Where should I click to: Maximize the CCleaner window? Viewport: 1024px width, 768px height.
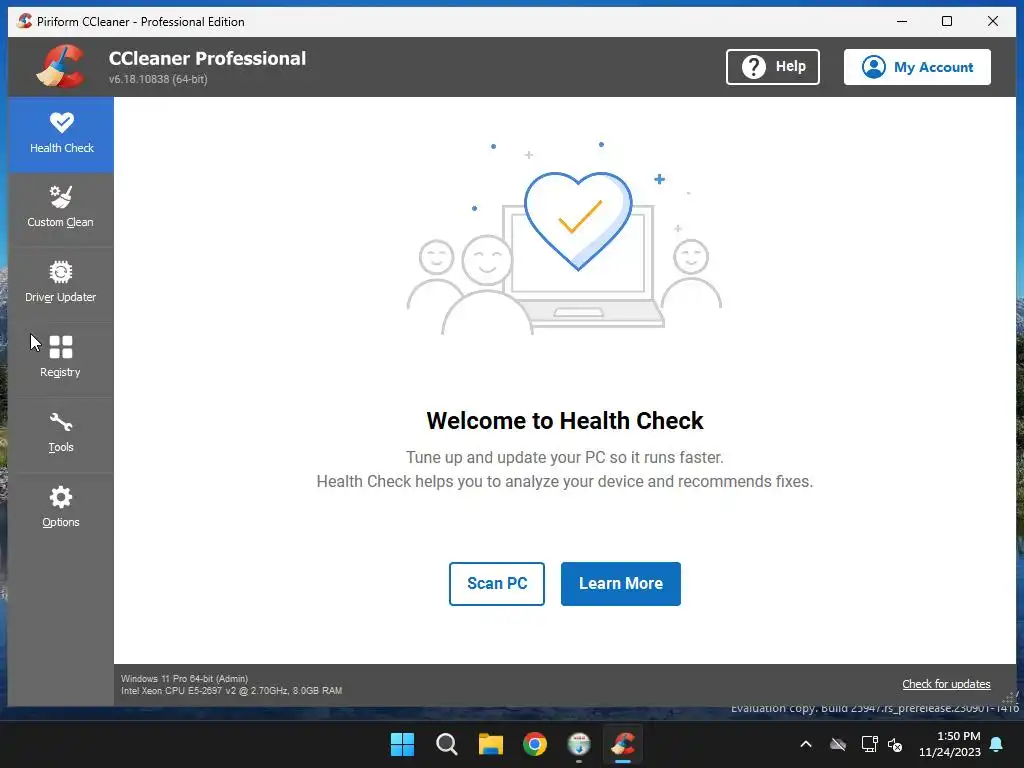(x=947, y=21)
